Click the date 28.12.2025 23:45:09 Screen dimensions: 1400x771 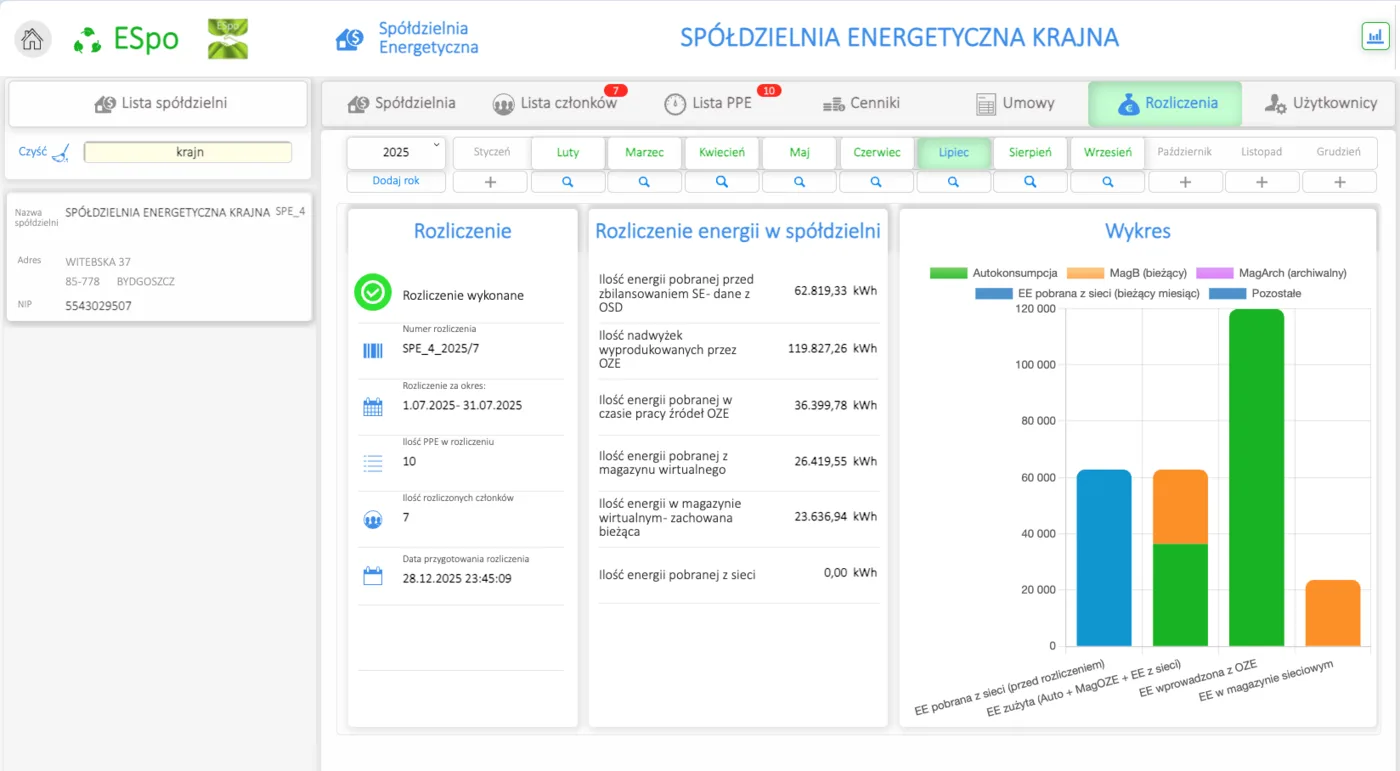click(457, 578)
